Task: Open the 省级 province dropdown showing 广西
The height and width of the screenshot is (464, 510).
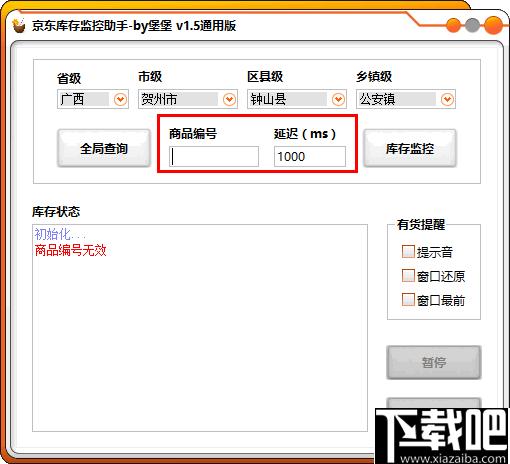Action: click(x=93, y=99)
